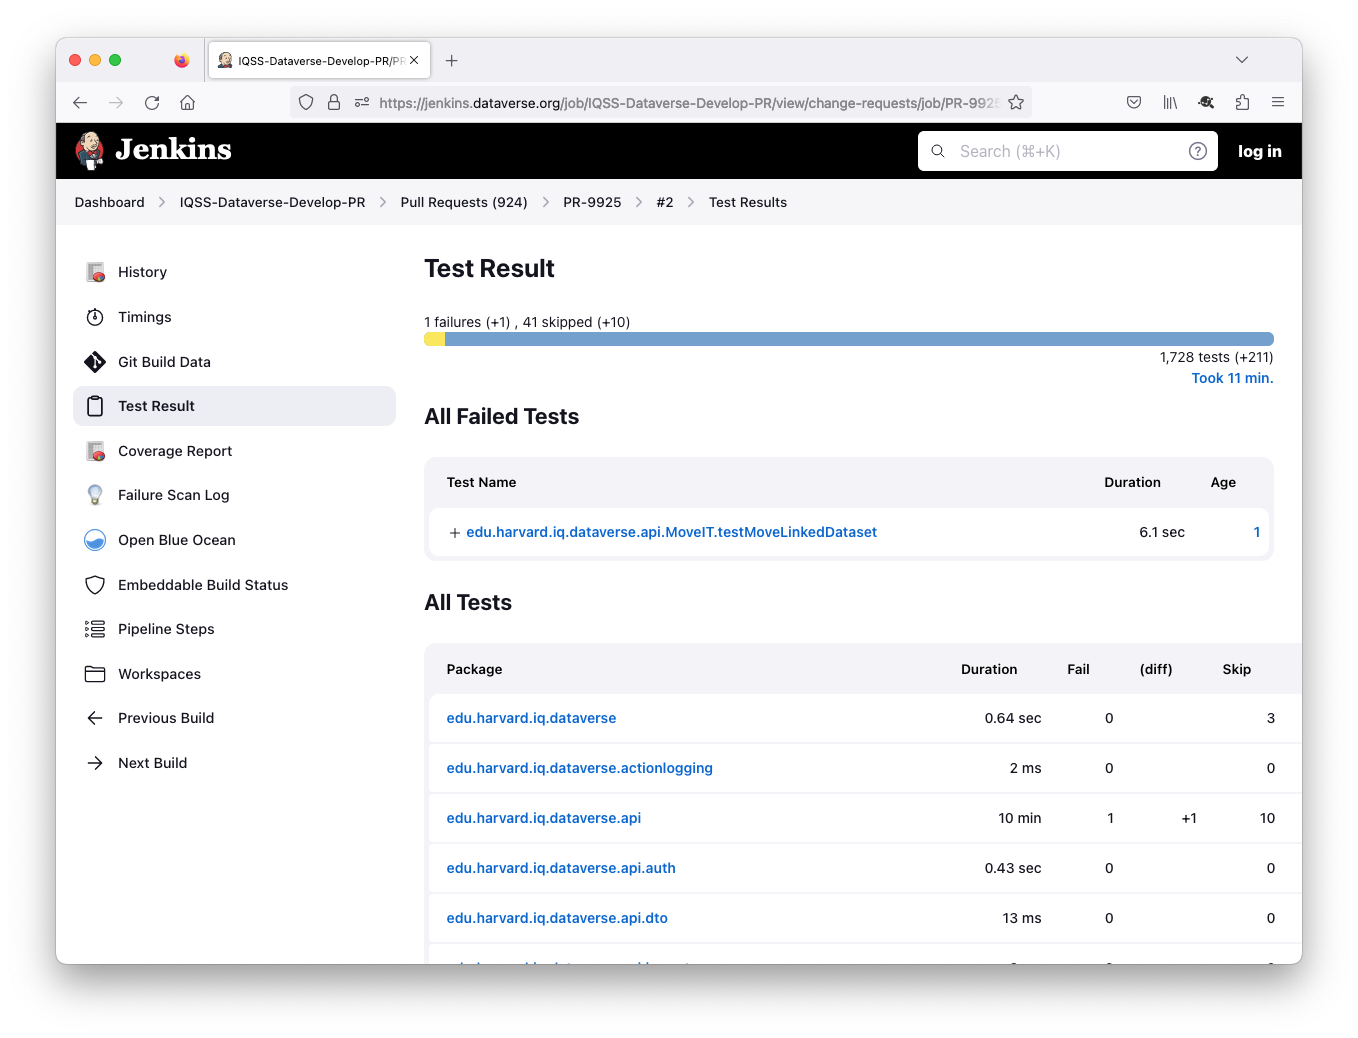Screen dimensions: 1358x1038
Task: Click the log in button
Action: [1259, 151]
